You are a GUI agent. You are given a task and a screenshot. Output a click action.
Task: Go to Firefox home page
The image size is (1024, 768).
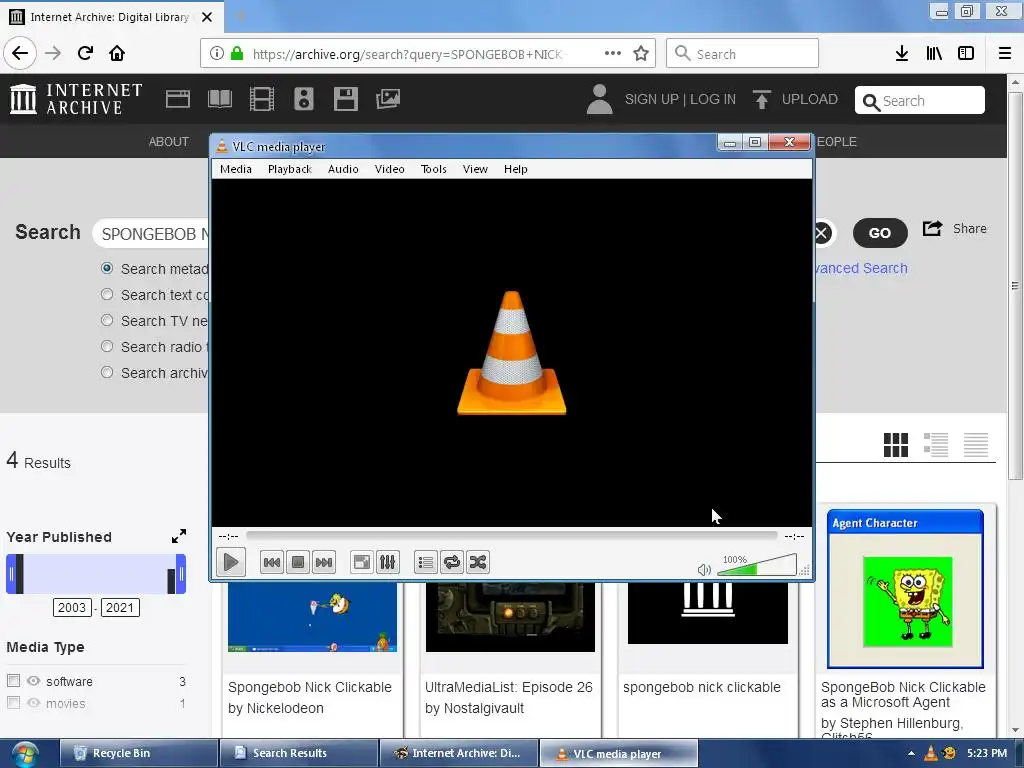coord(117,54)
